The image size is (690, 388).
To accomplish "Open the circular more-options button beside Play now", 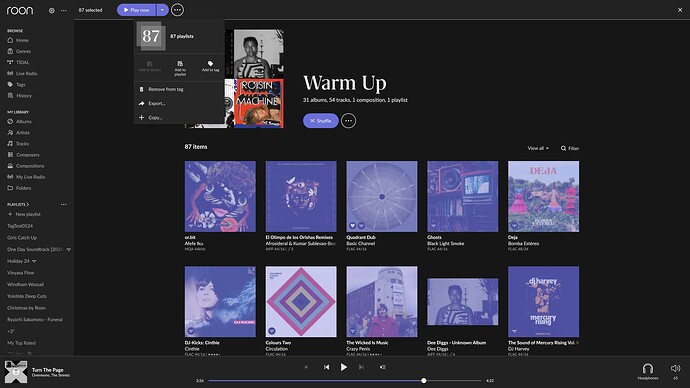I will coord(177,10).
